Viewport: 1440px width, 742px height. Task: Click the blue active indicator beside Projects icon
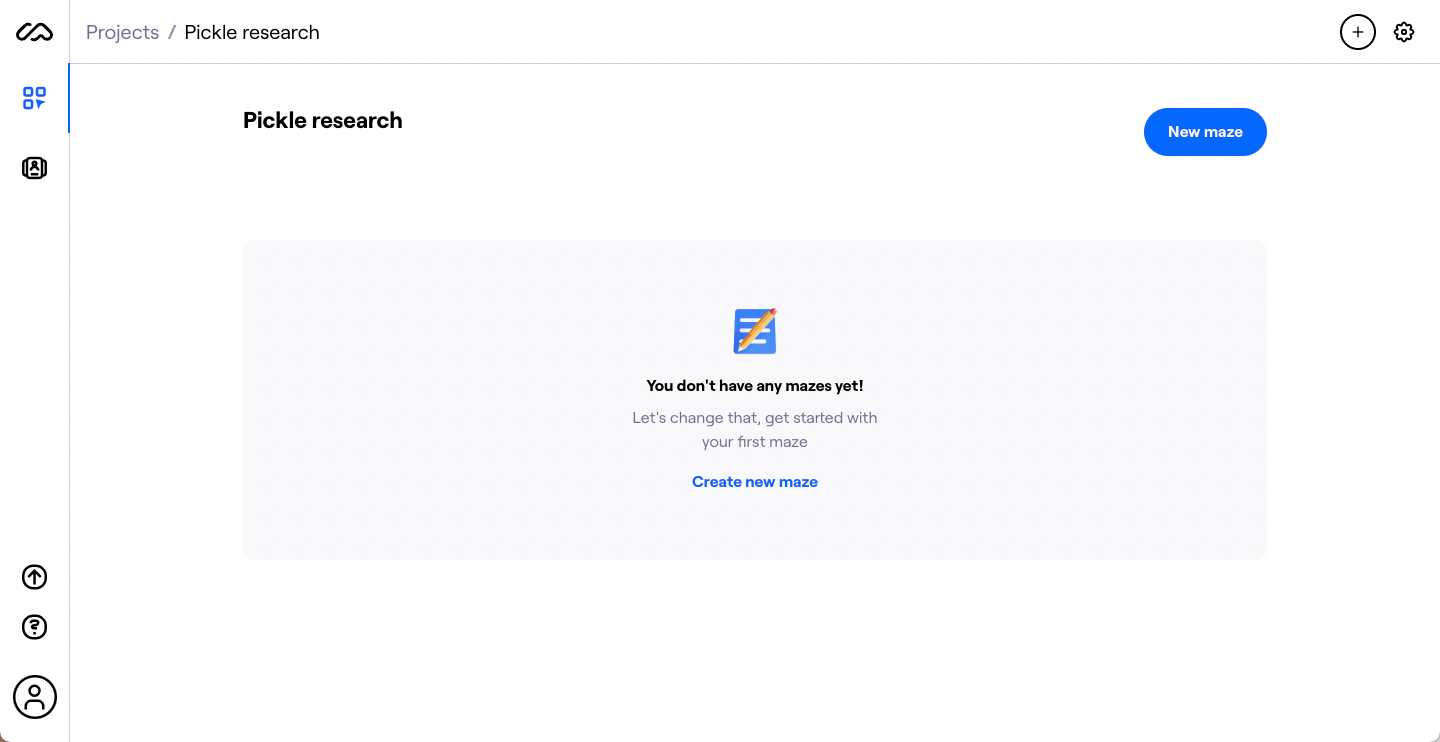68,98
